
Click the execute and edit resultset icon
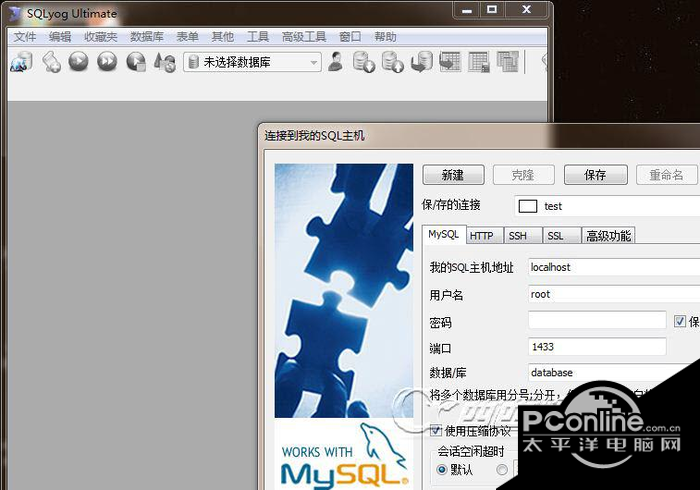136,62
